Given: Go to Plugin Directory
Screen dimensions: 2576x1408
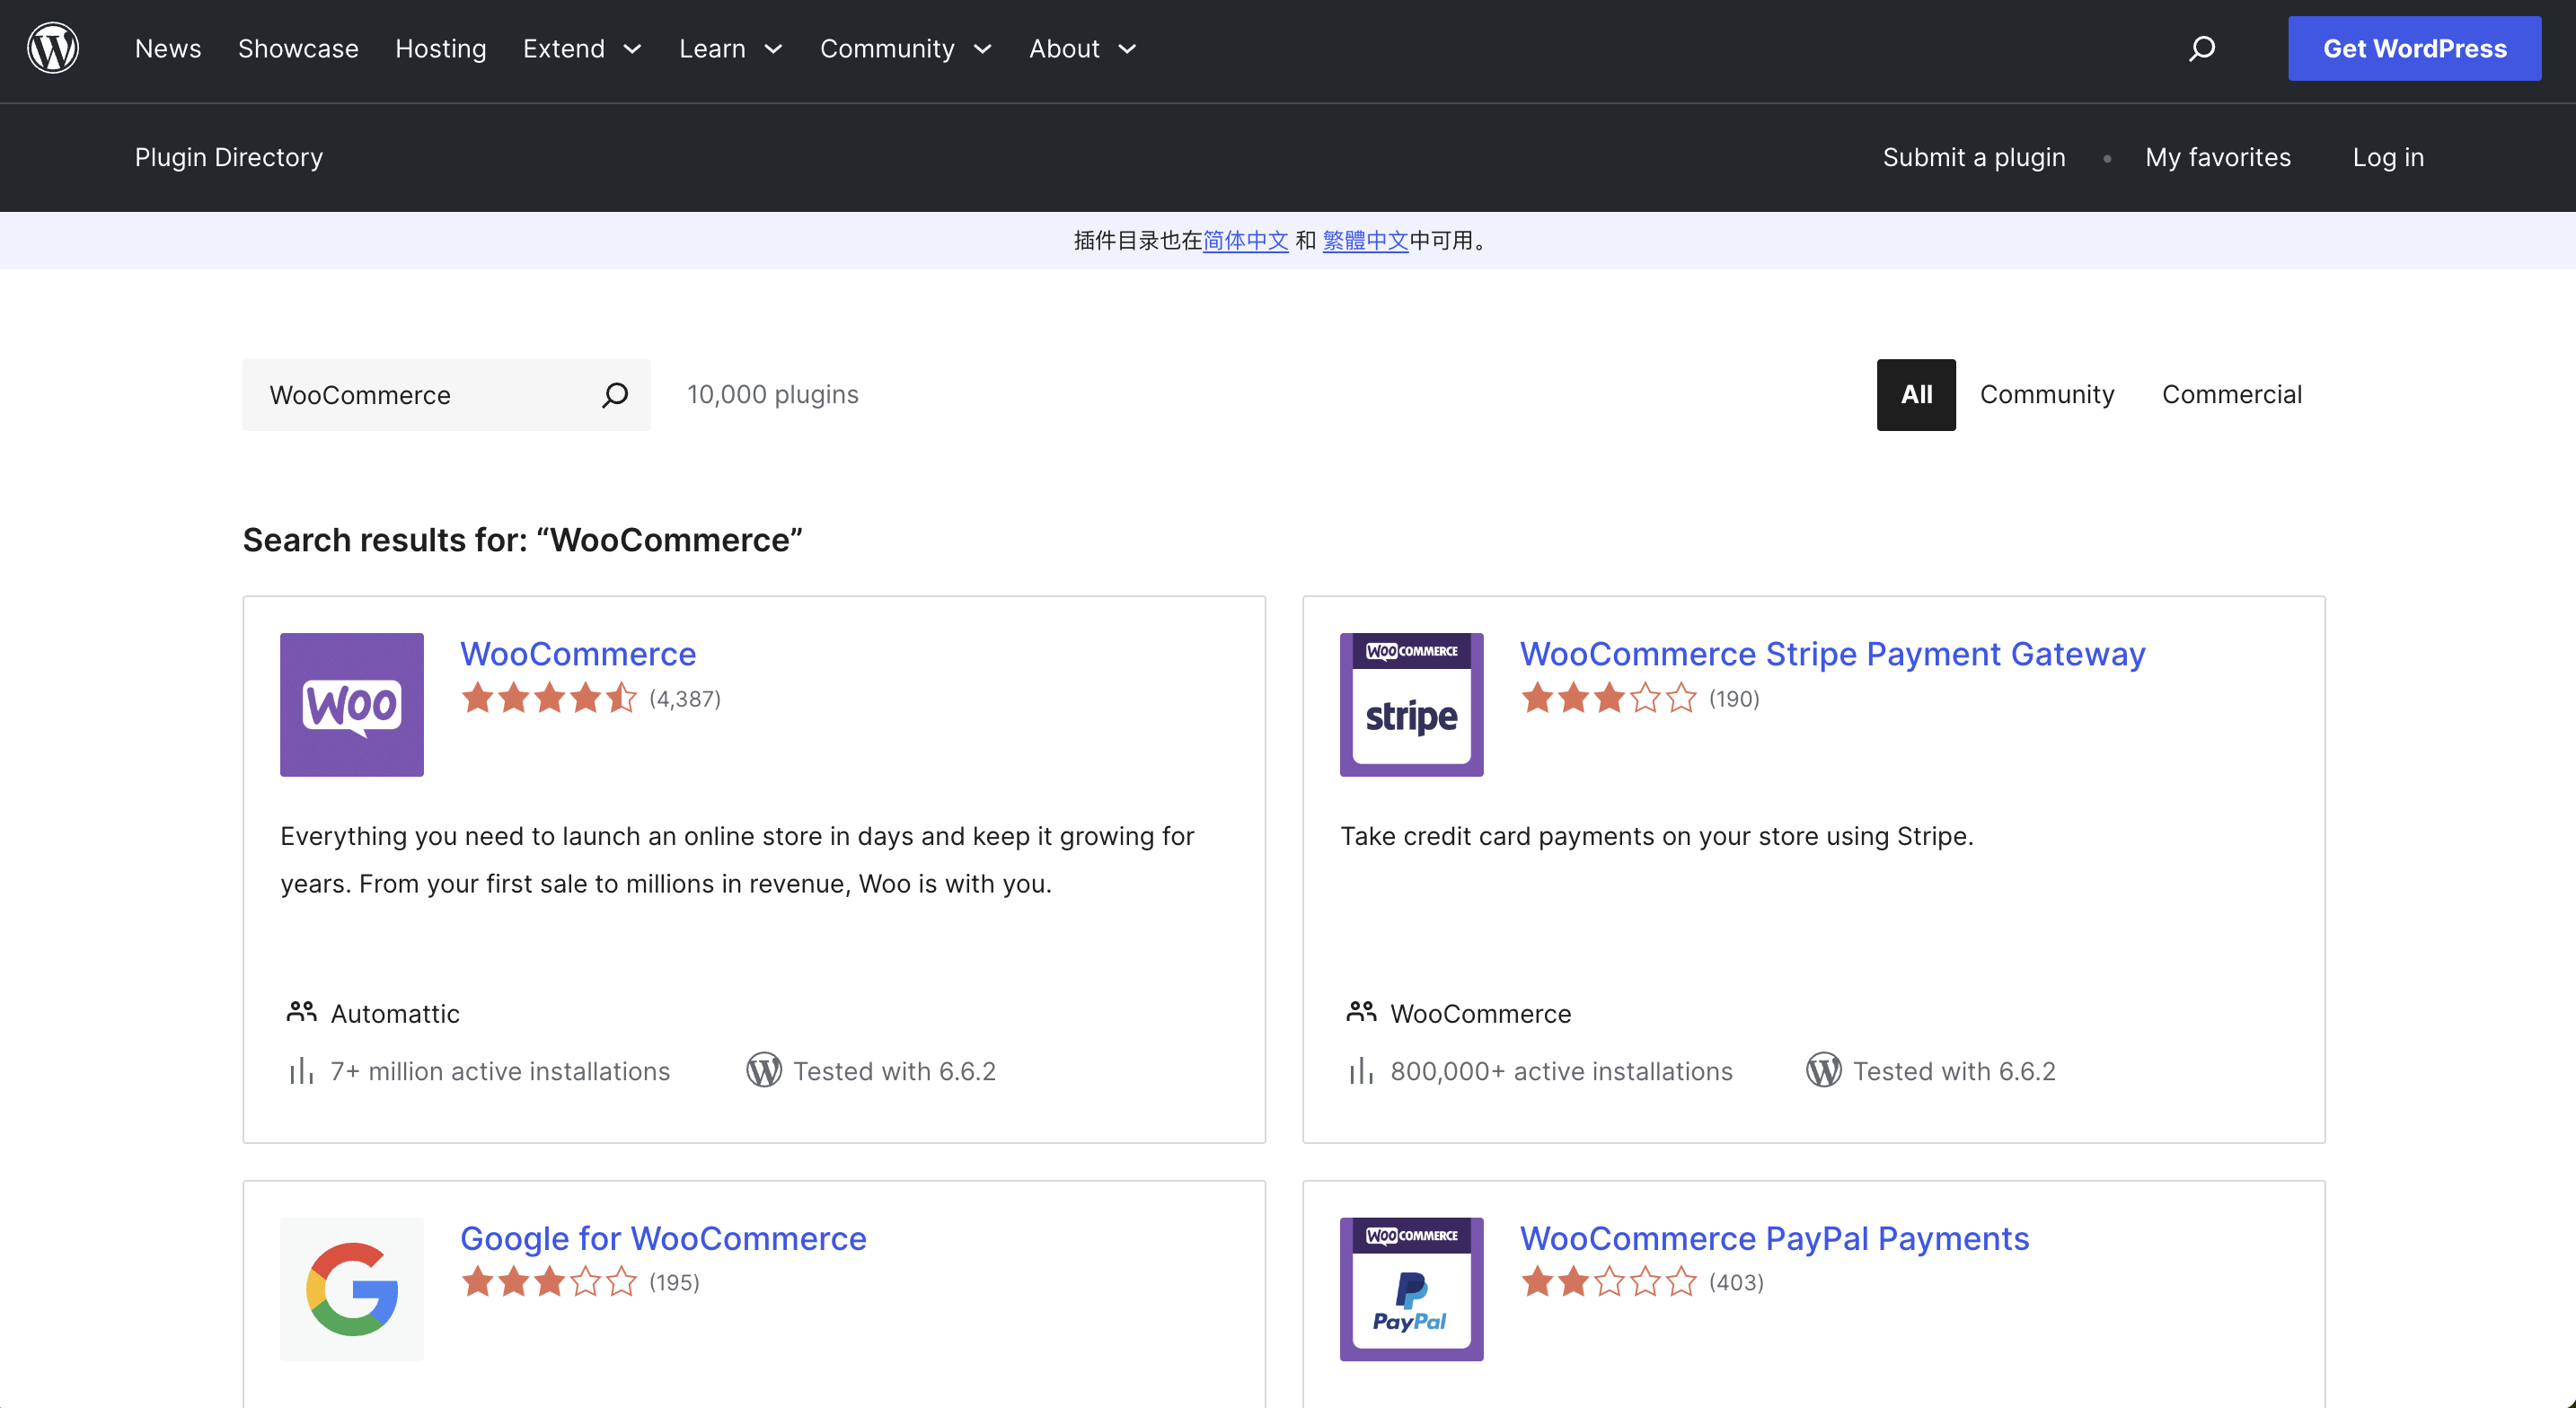Looking at the screenshot, I should (229, 157).
